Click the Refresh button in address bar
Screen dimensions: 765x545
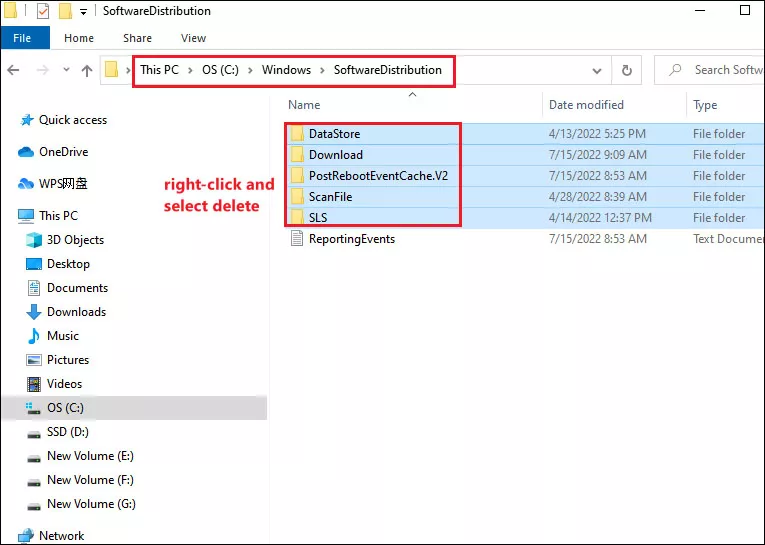(626, 70)
